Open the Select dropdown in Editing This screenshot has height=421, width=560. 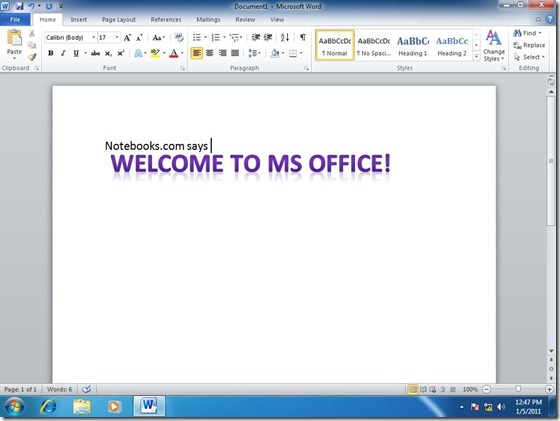point(529,57)
